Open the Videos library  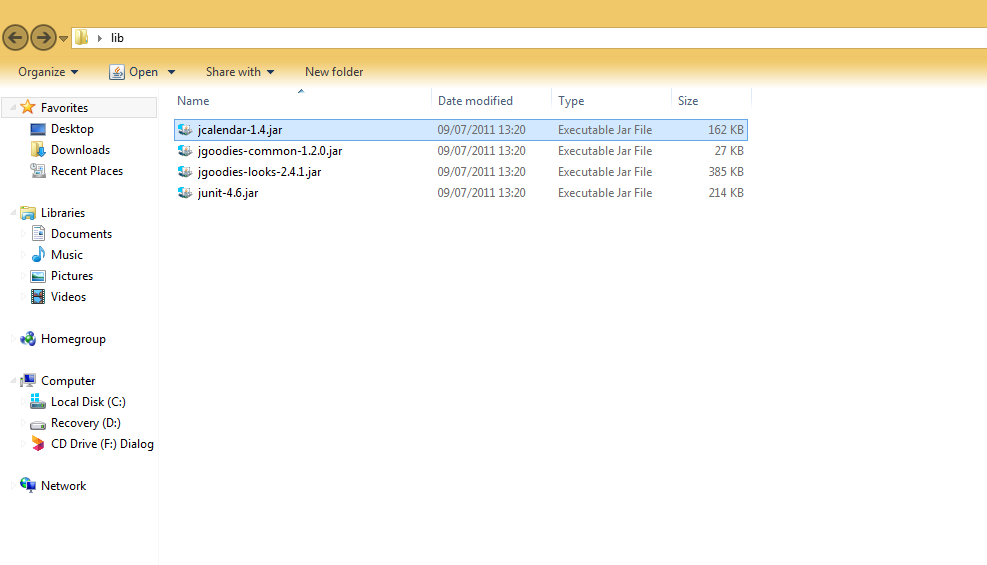68,296
